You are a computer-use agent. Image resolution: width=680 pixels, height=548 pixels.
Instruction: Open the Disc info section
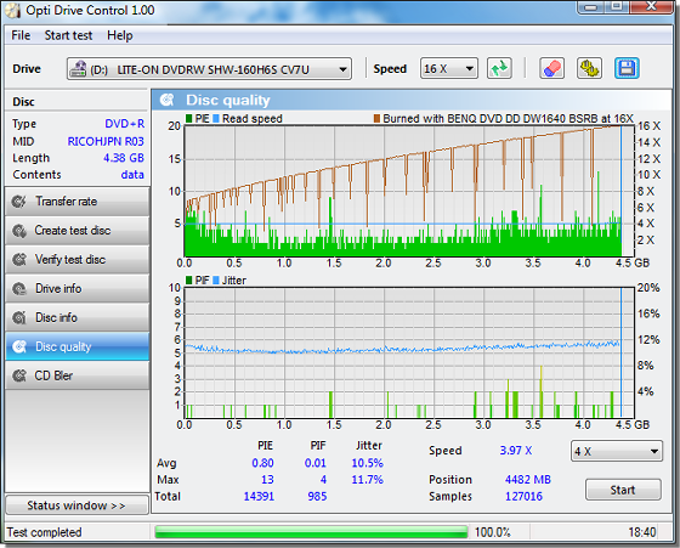(77, 318)
